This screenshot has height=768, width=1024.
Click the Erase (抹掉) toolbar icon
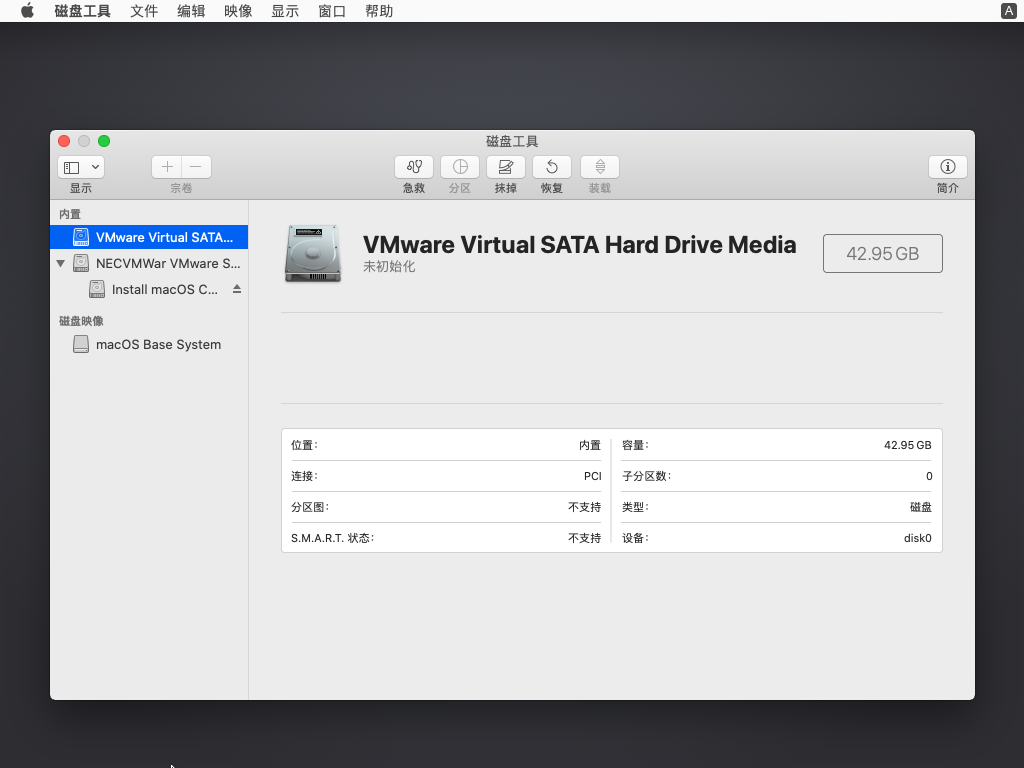point(505,167)
